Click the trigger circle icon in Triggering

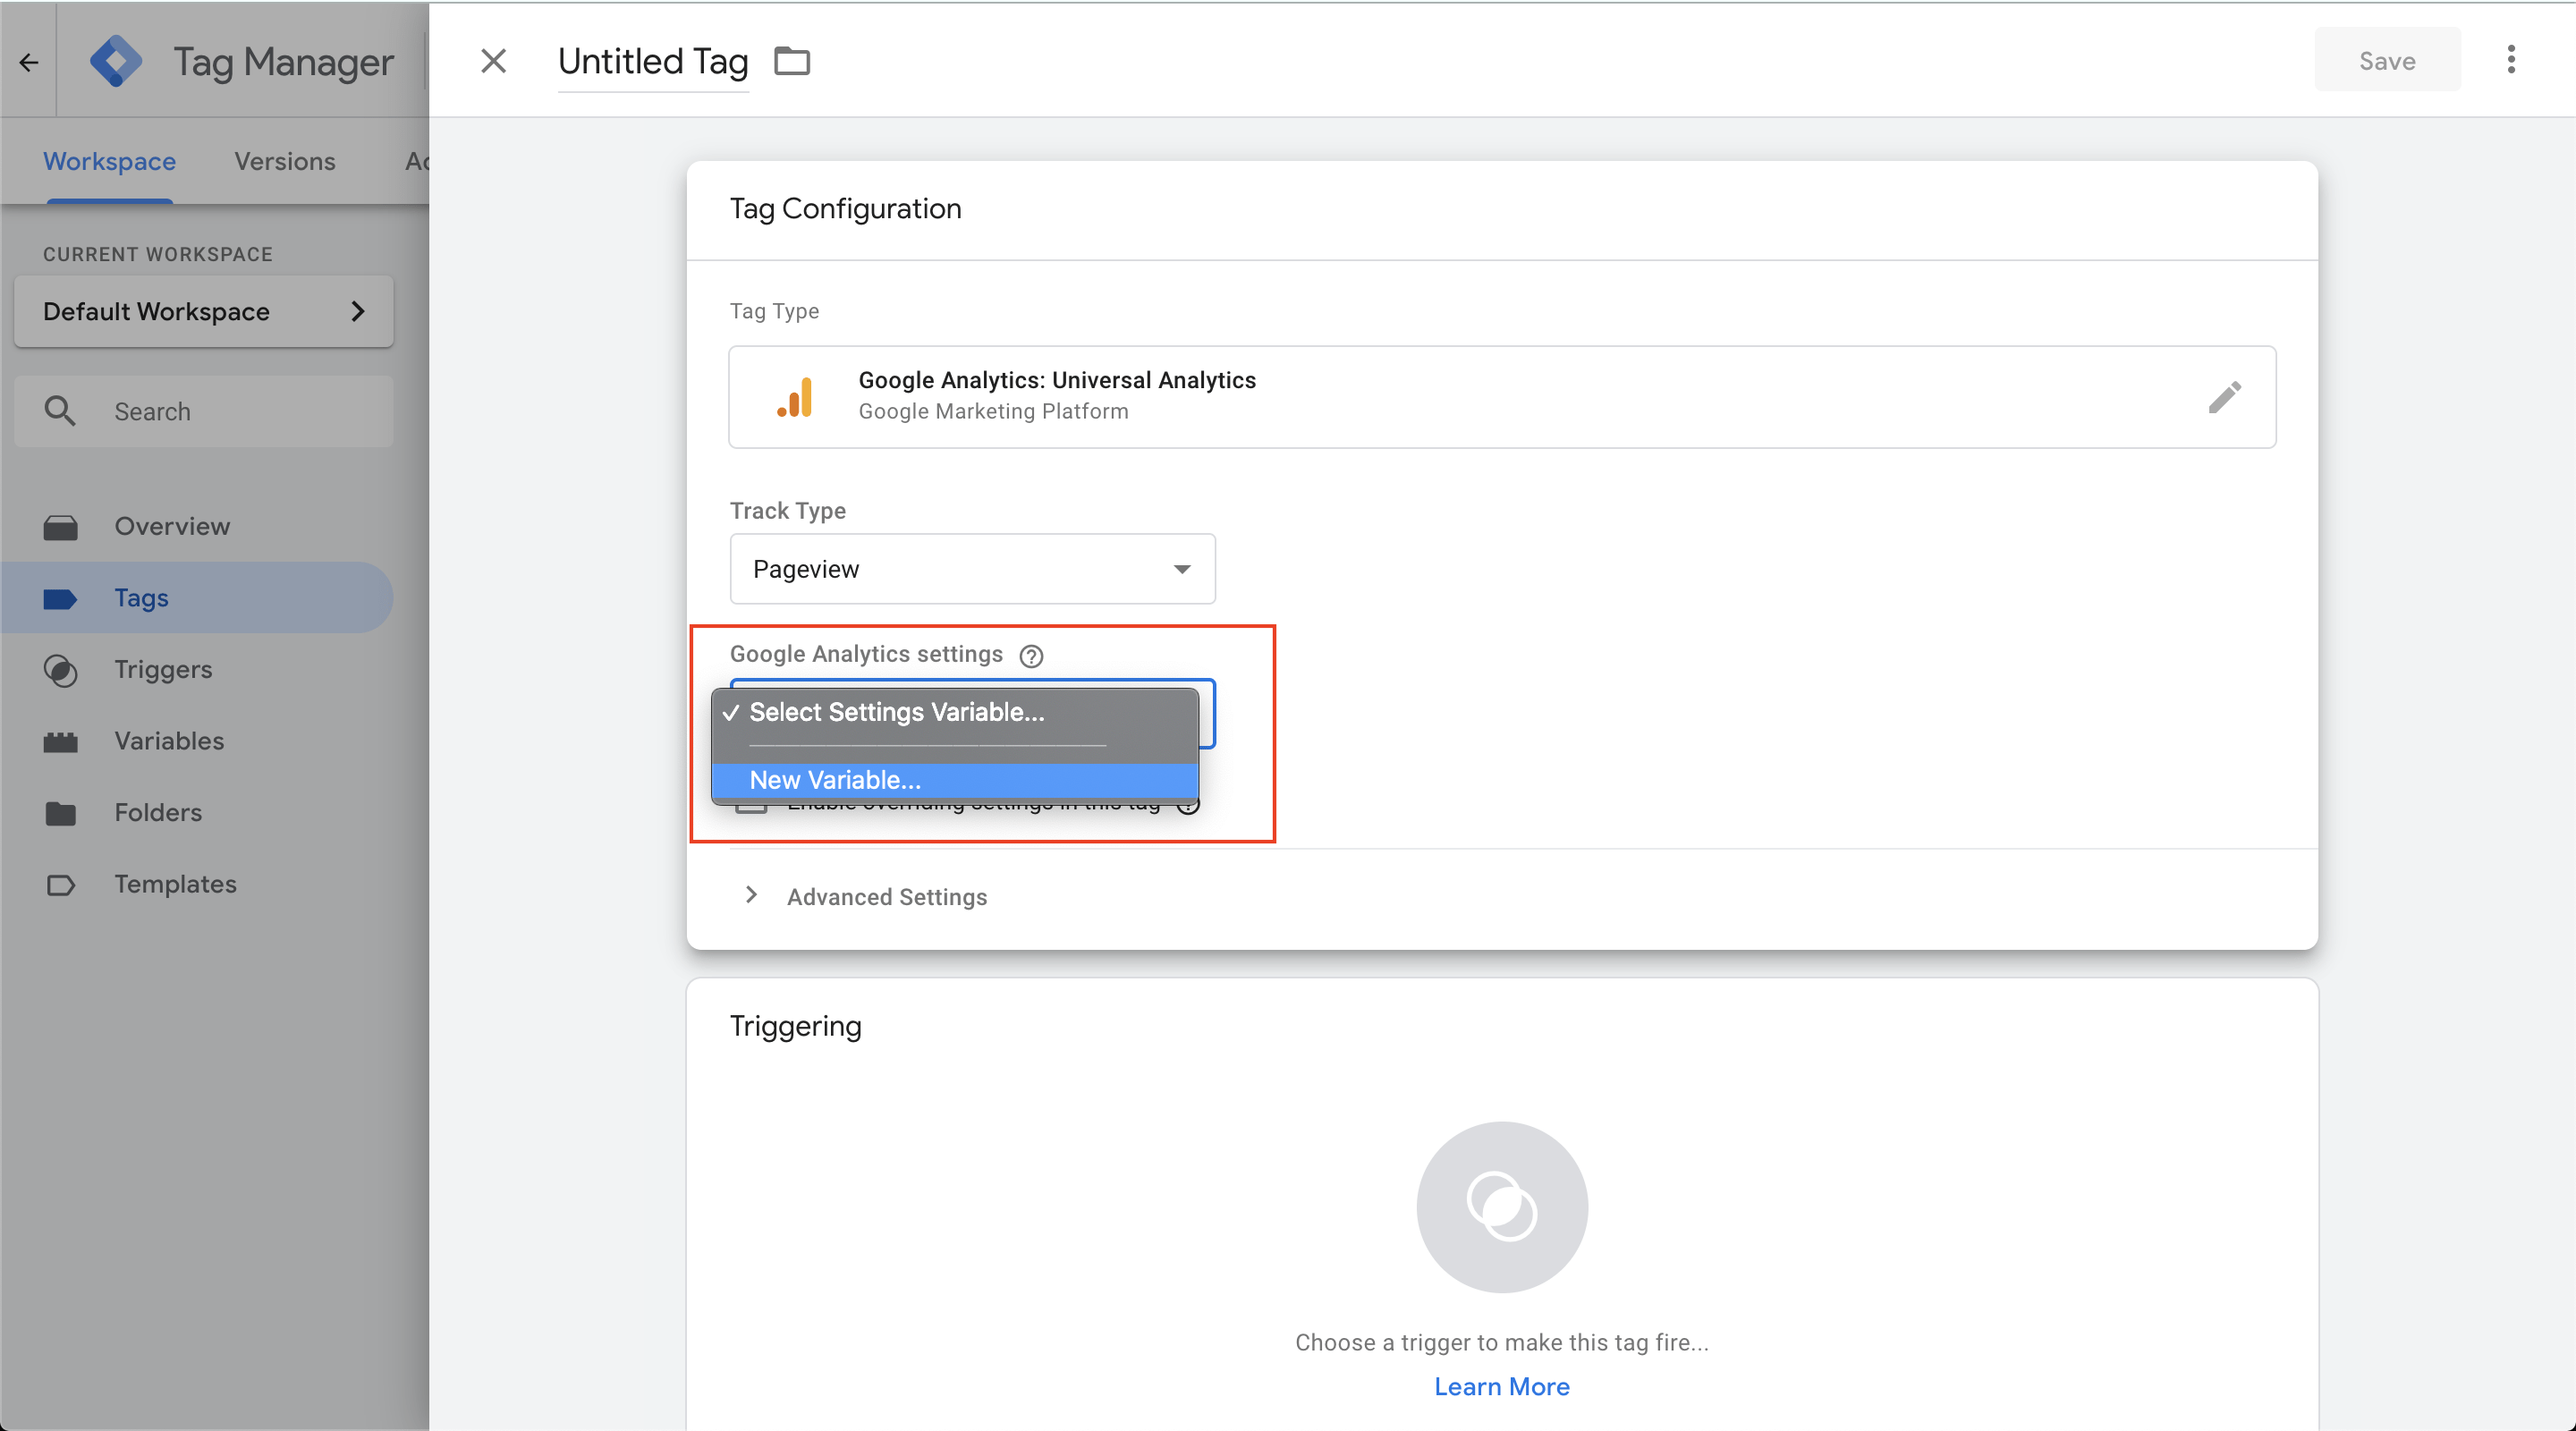coord(1501,1206)
